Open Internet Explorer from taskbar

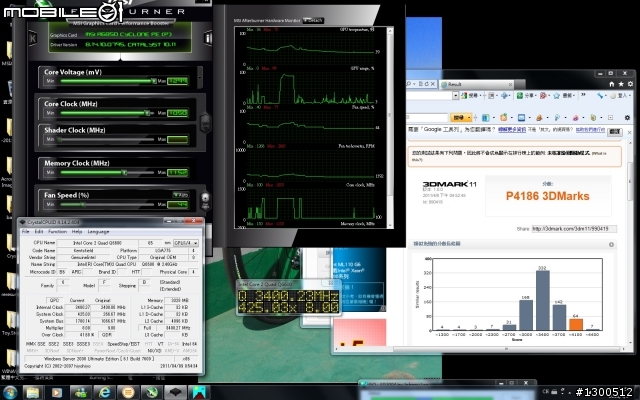(x=104, y=392)
